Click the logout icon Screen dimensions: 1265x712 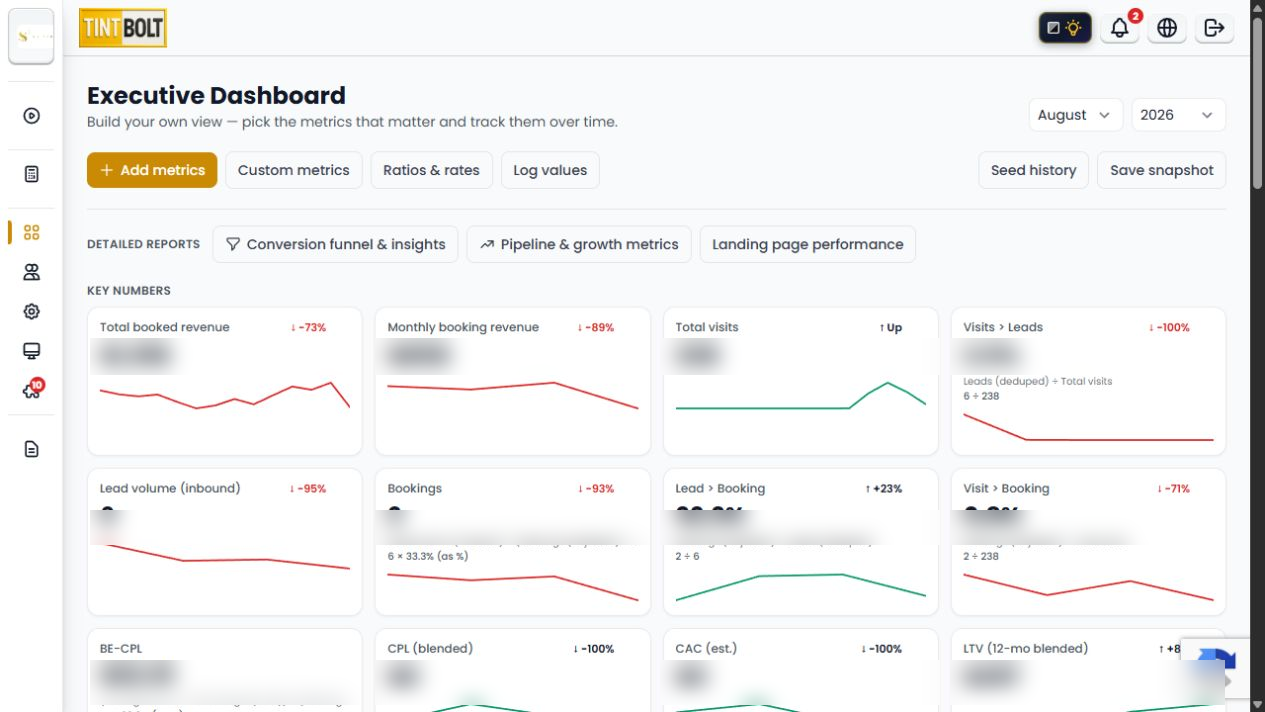click(x=1214, y=28)
